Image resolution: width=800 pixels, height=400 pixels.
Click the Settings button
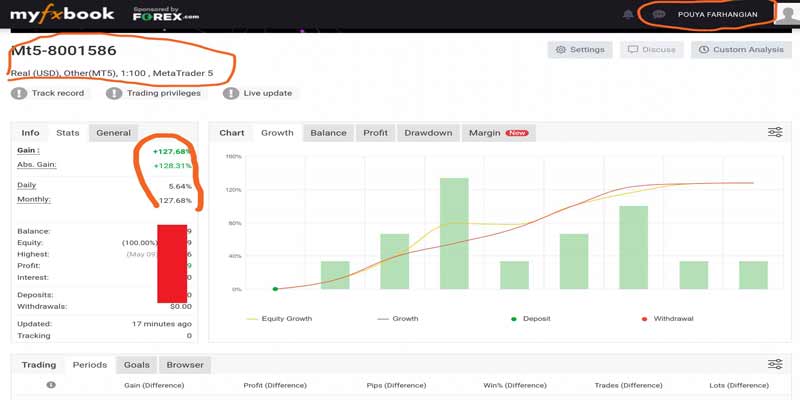coord(580,49)
